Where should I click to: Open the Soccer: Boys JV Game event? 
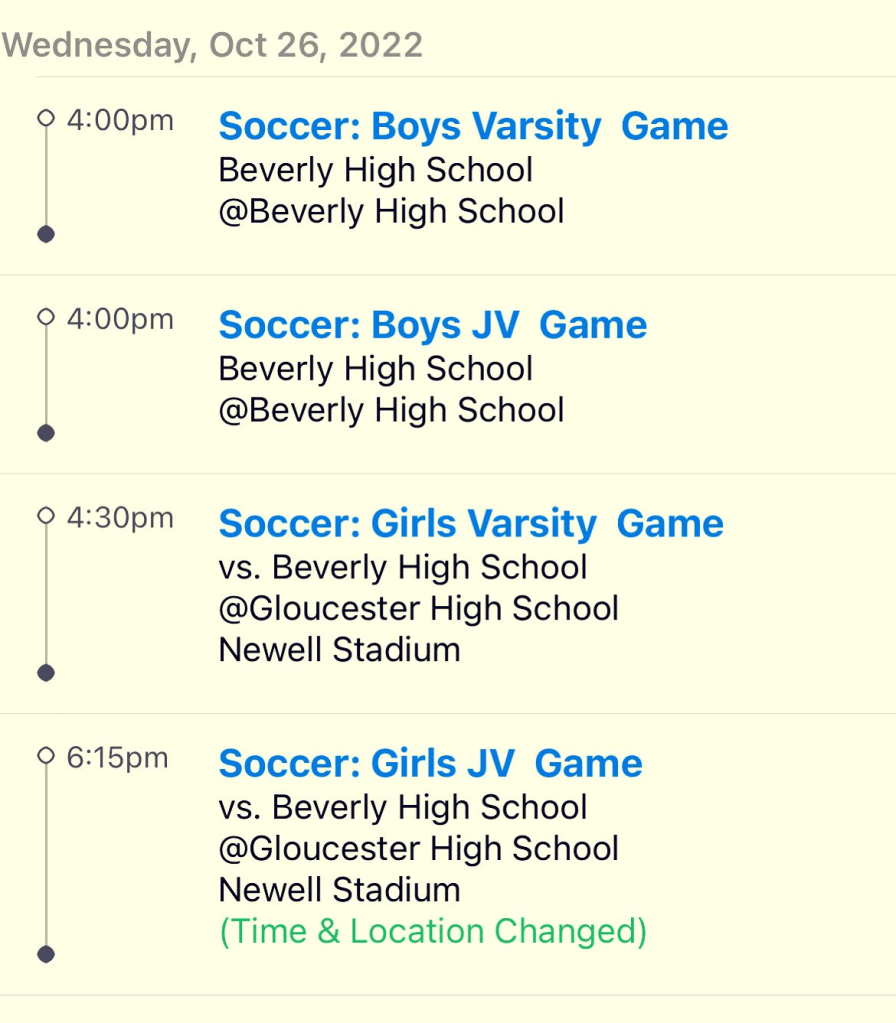[x=432, y=326]
